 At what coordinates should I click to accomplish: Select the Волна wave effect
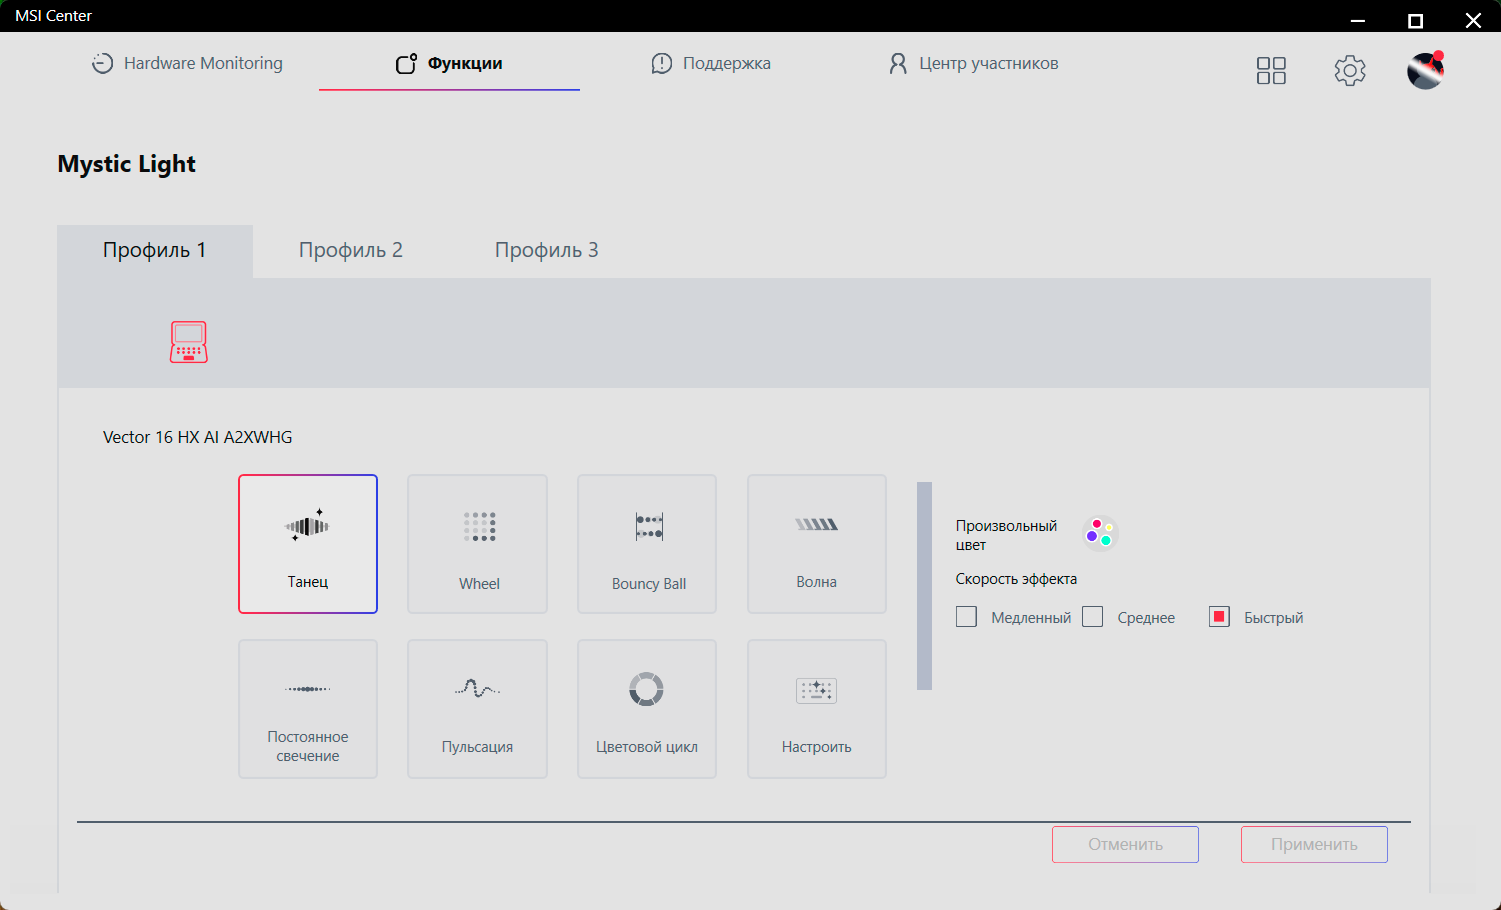coord(817,544)
